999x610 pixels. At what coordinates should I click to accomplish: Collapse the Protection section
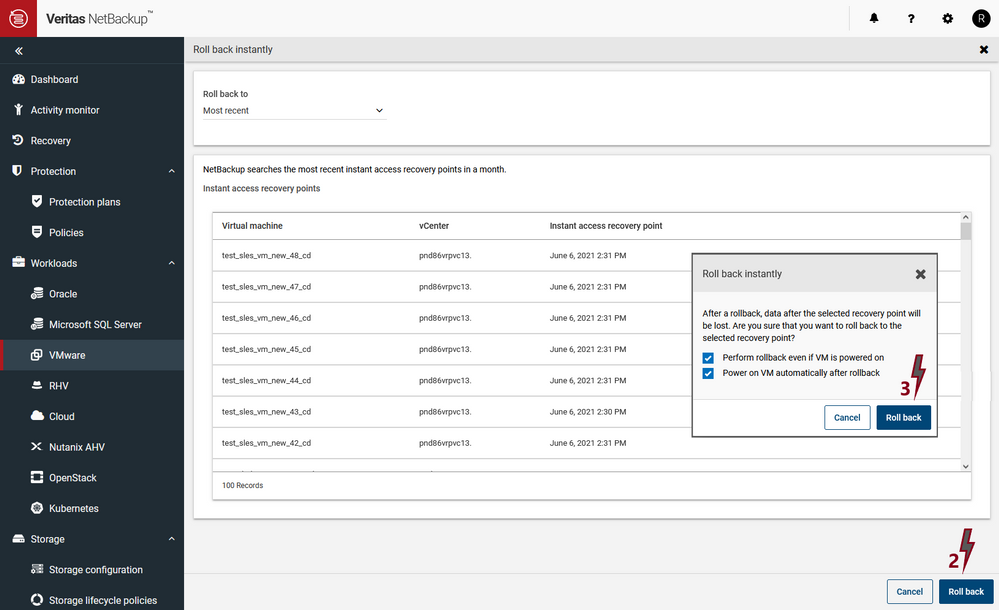[171, 172]
